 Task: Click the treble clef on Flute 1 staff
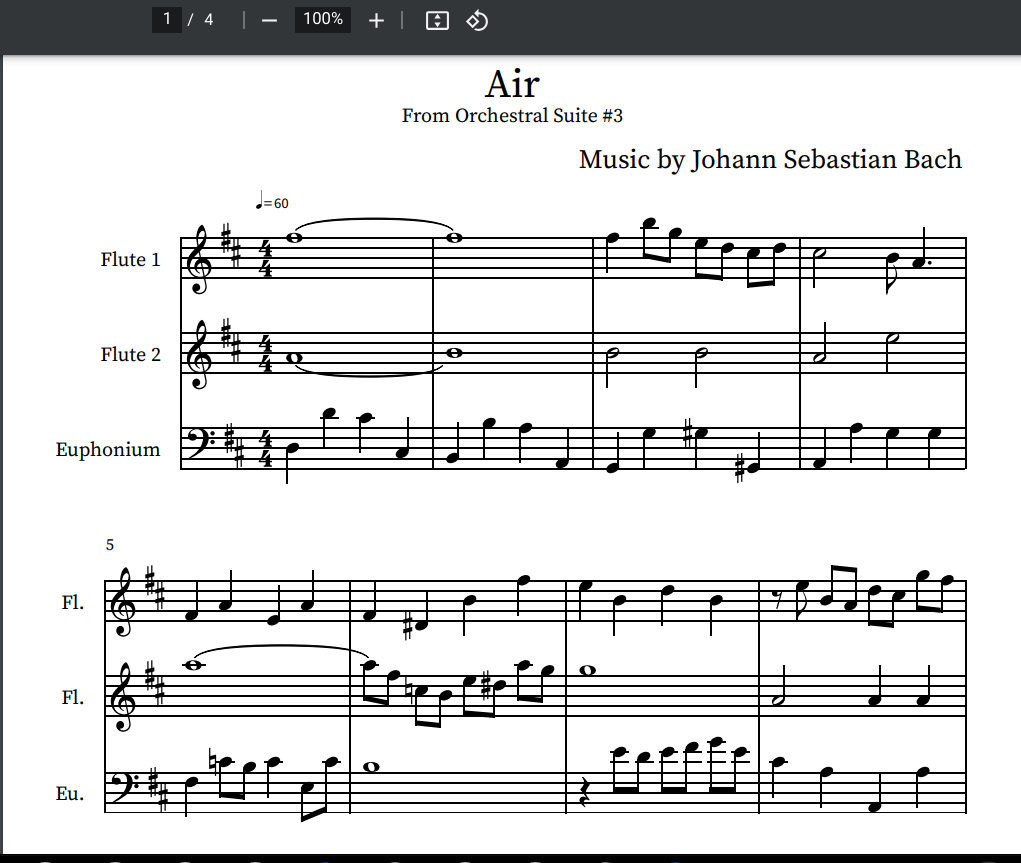point(200,260)
